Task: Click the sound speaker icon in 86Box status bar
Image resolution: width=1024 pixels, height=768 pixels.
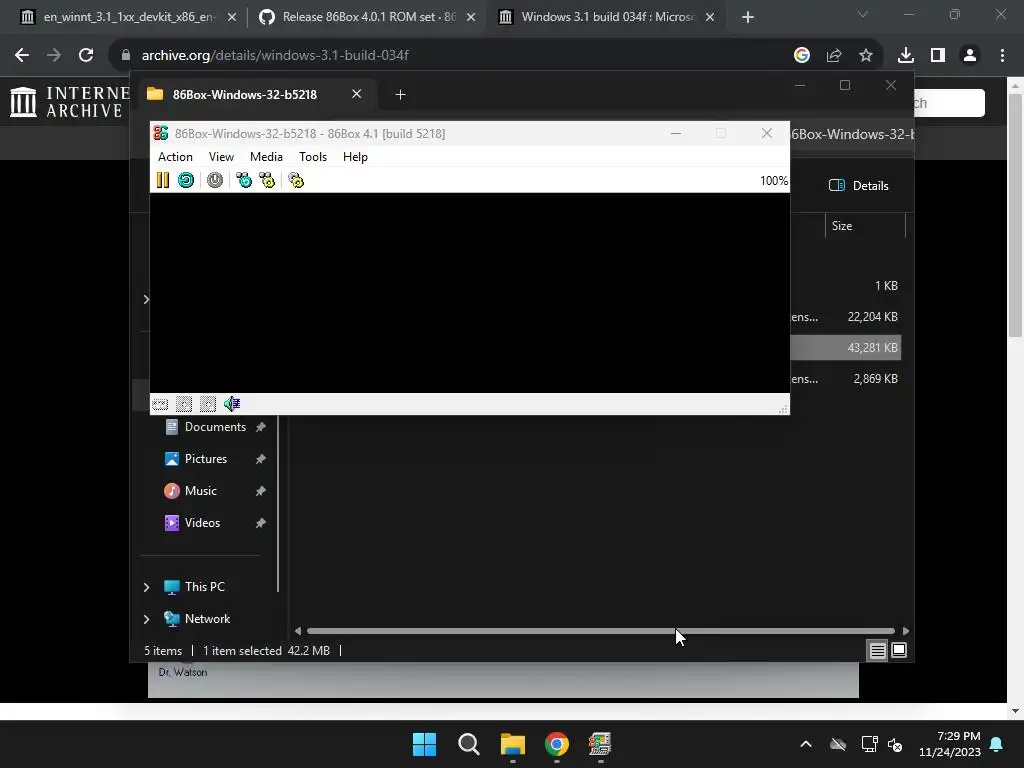Action: coord(232,404)
